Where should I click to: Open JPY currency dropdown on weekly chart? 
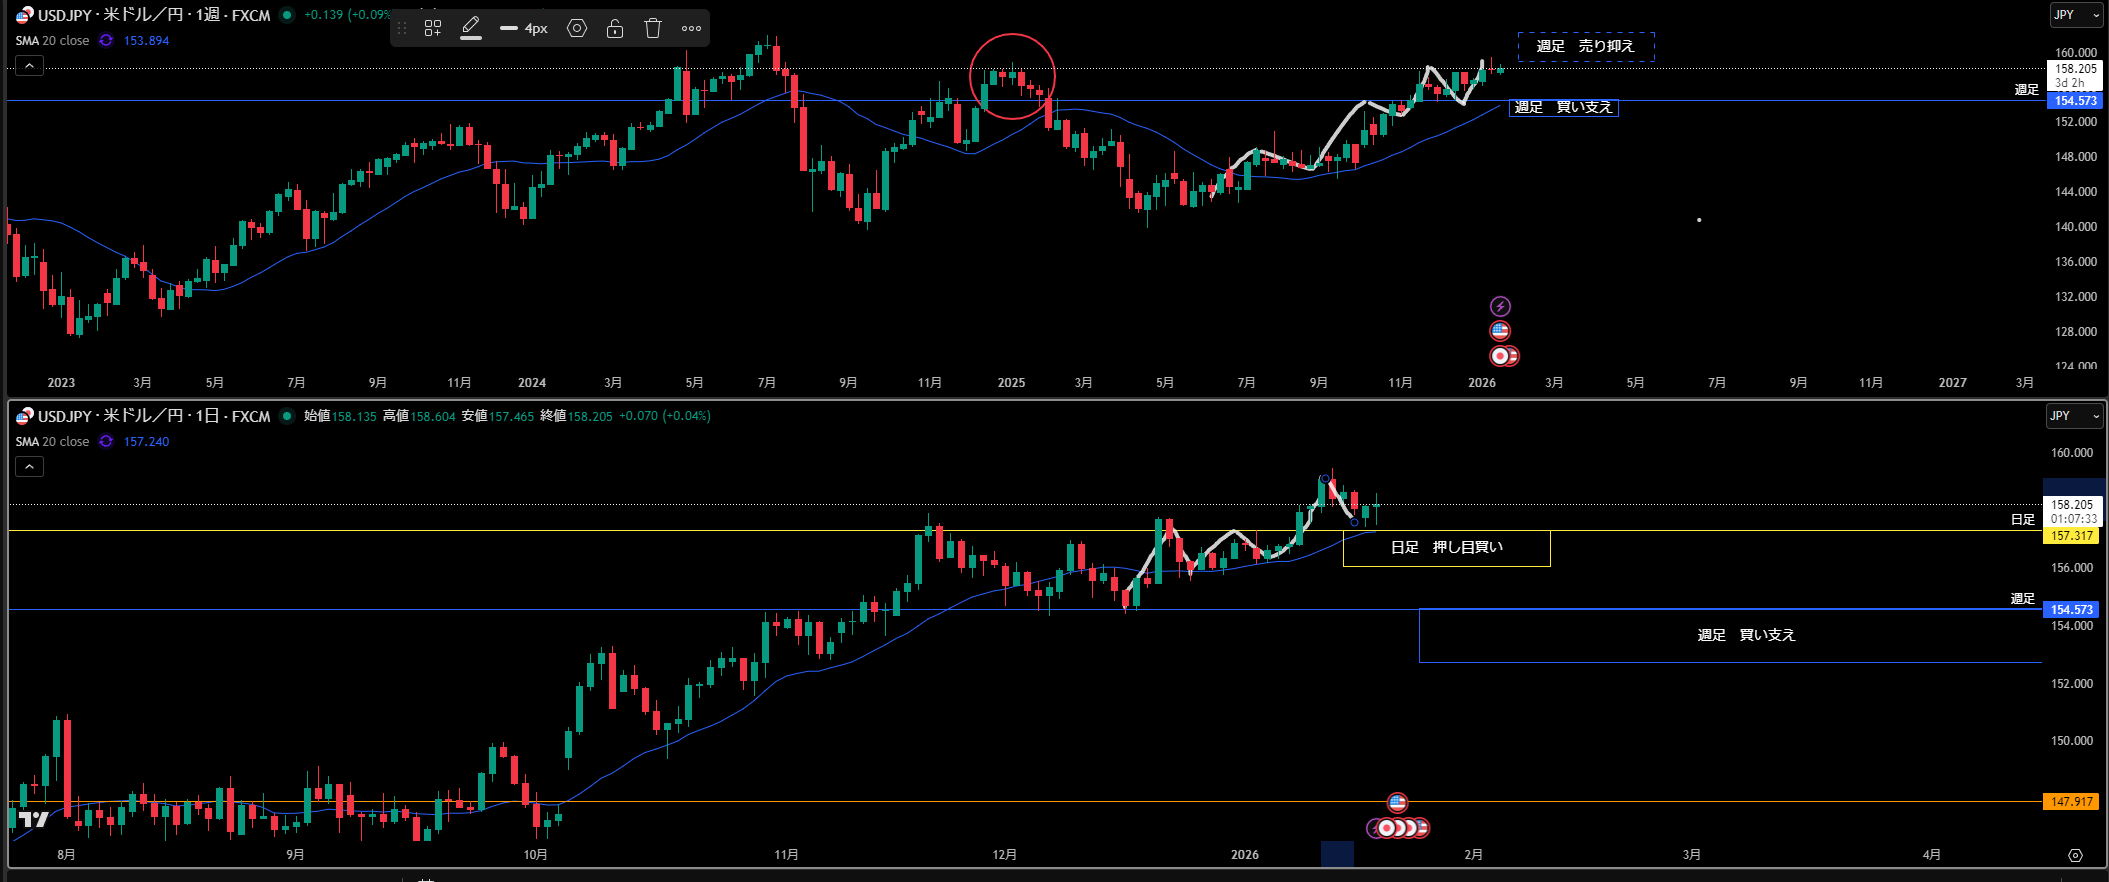pos(2075,15)
